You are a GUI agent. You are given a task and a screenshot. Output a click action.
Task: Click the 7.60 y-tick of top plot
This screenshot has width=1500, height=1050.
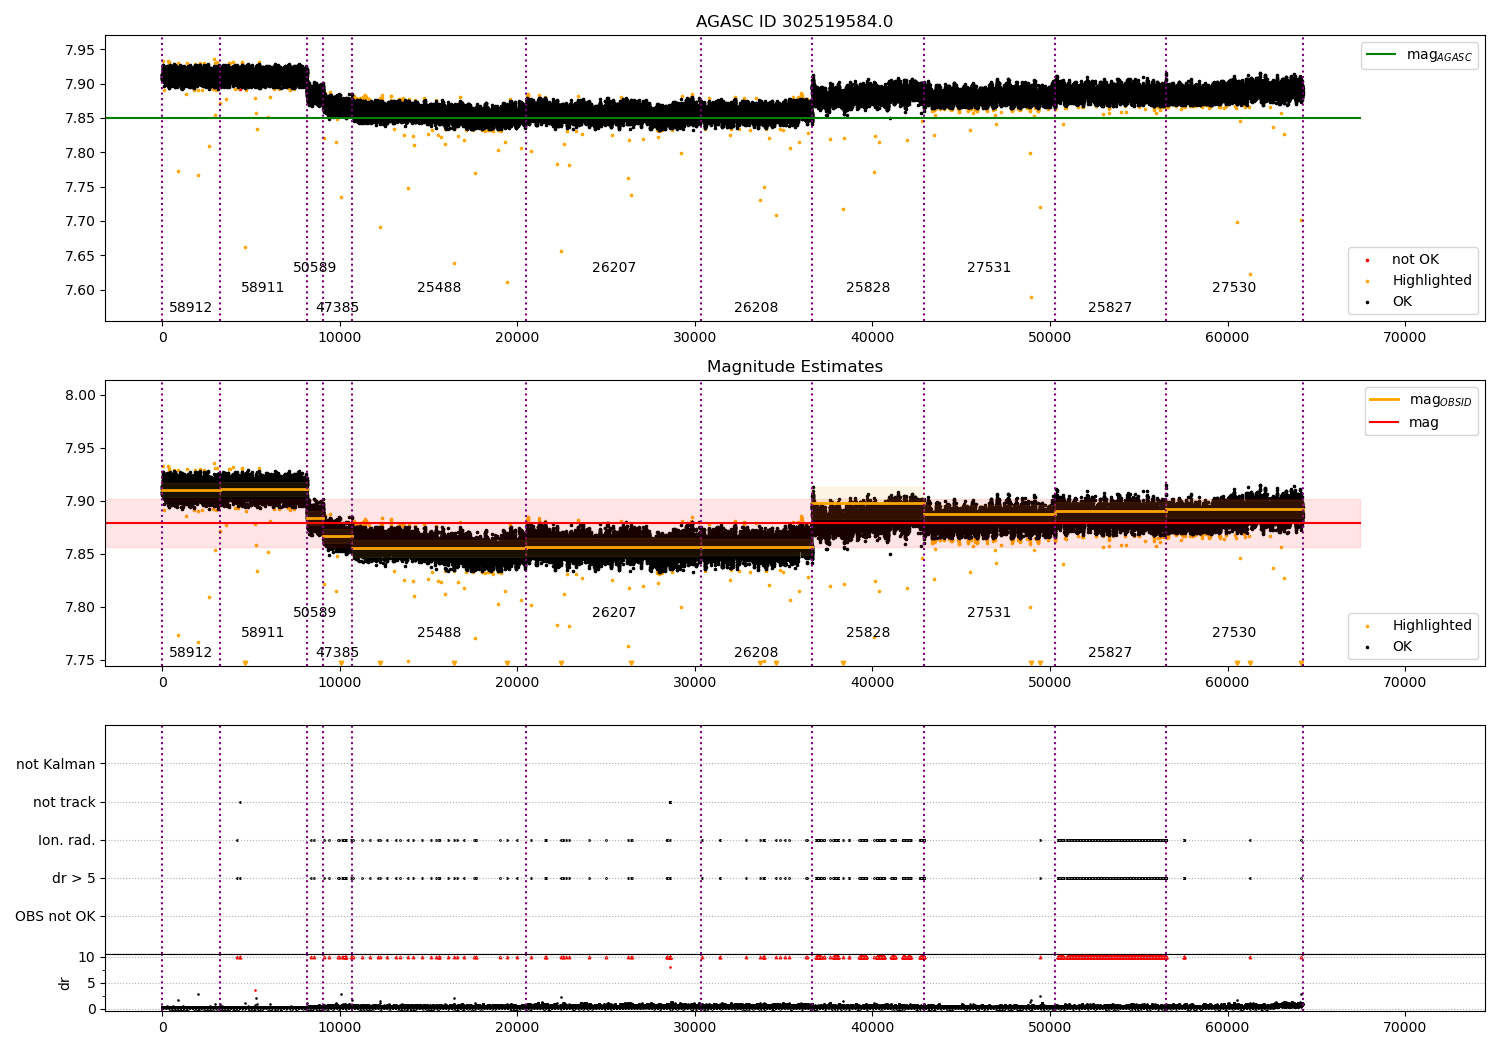(x=81, y=291)
